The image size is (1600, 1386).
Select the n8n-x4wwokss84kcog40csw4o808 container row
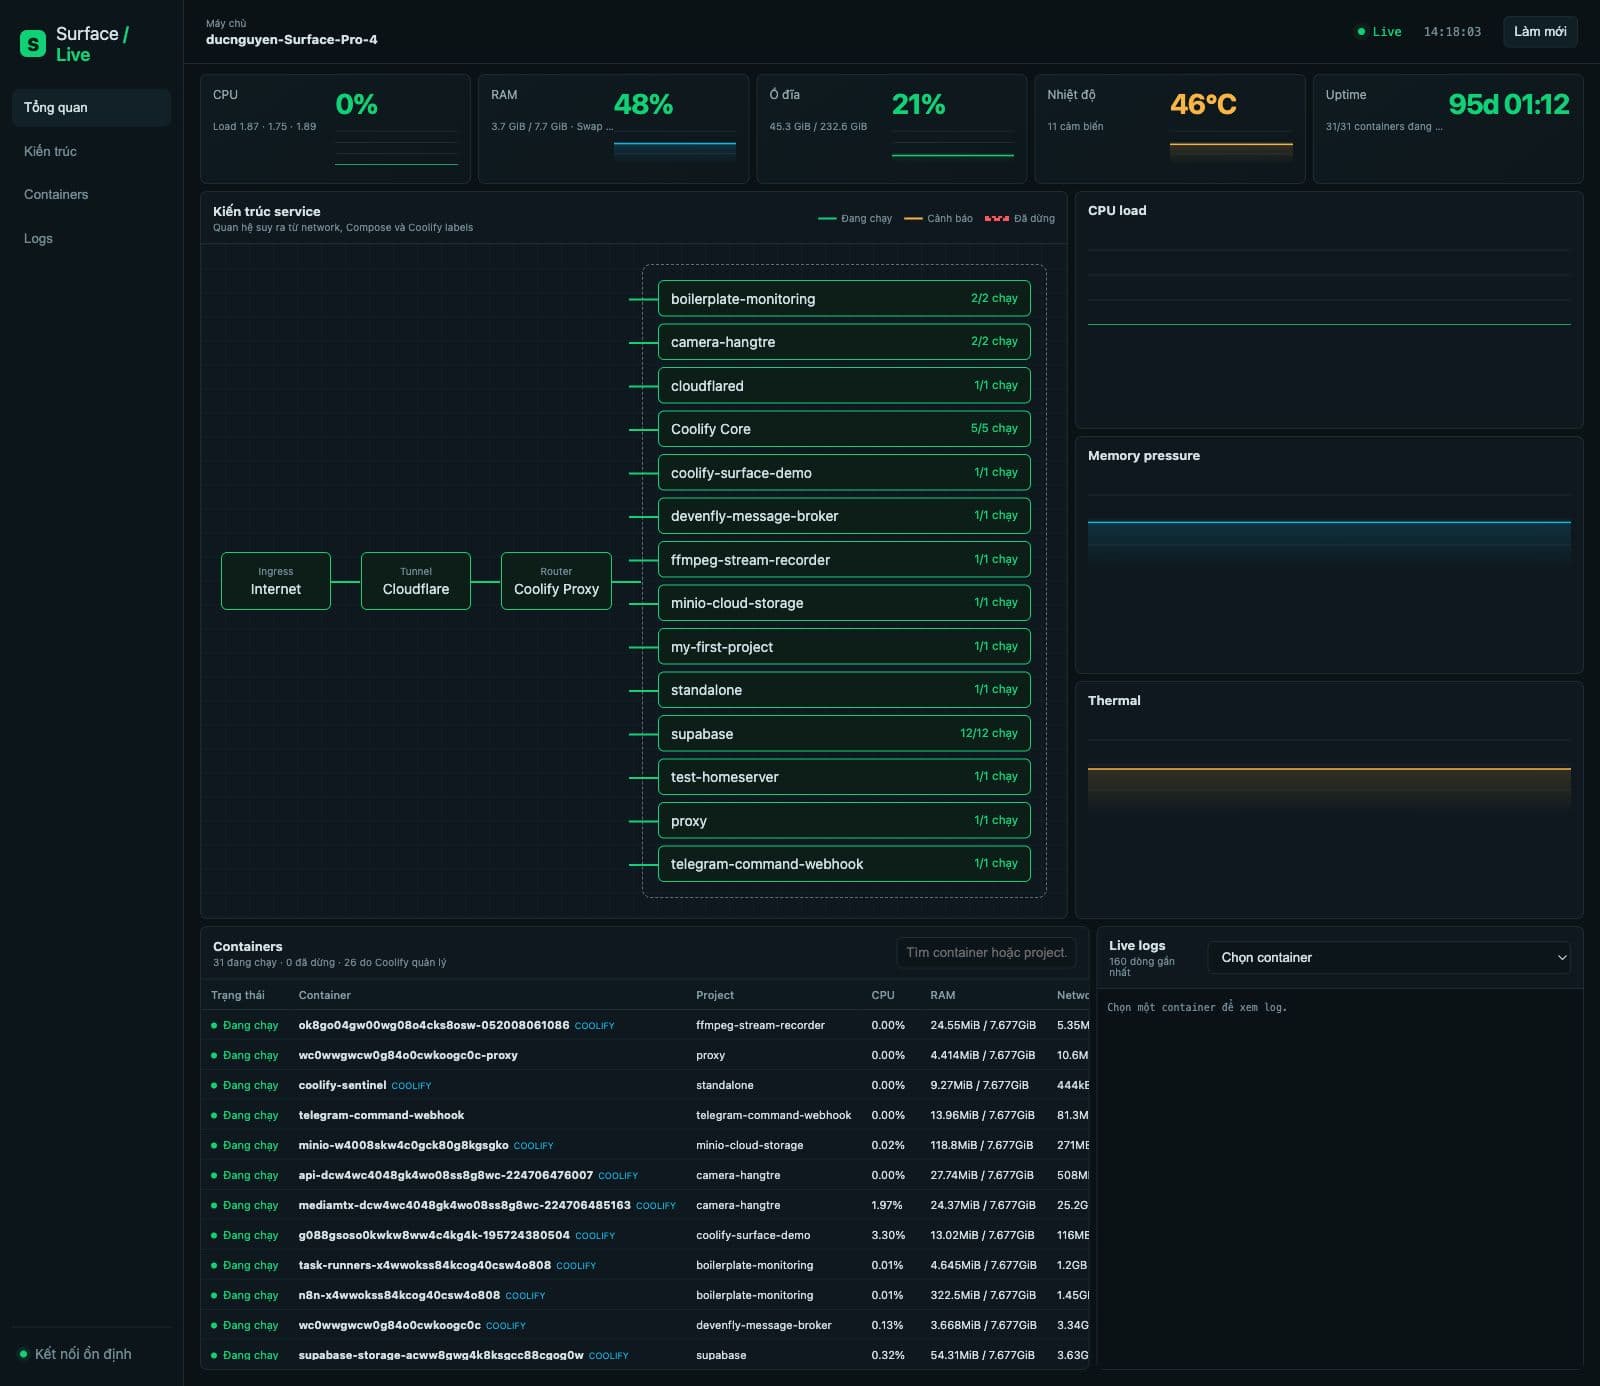tap(645, 1295)
